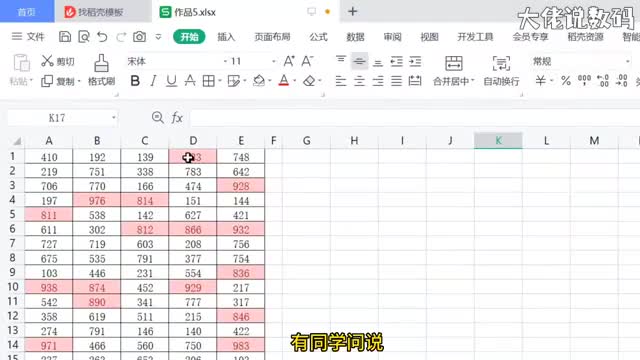Screen dimensions: 640x360
Task: Open the borders dropdown arrow
Action: pos(220,81)
